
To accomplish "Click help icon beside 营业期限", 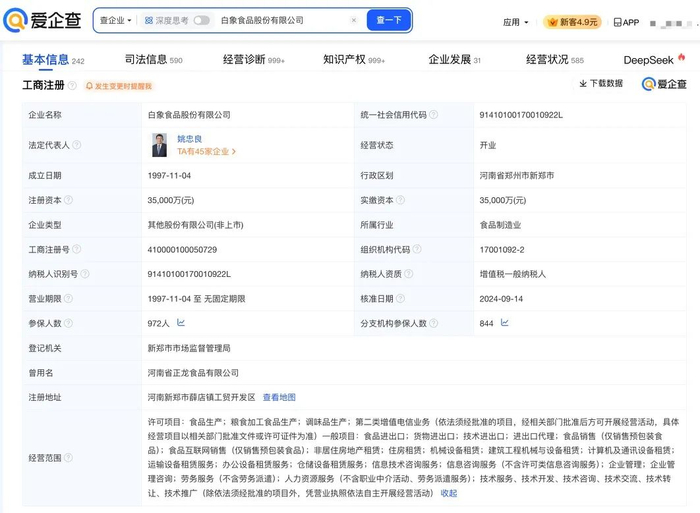I will [x=68, y=298].
